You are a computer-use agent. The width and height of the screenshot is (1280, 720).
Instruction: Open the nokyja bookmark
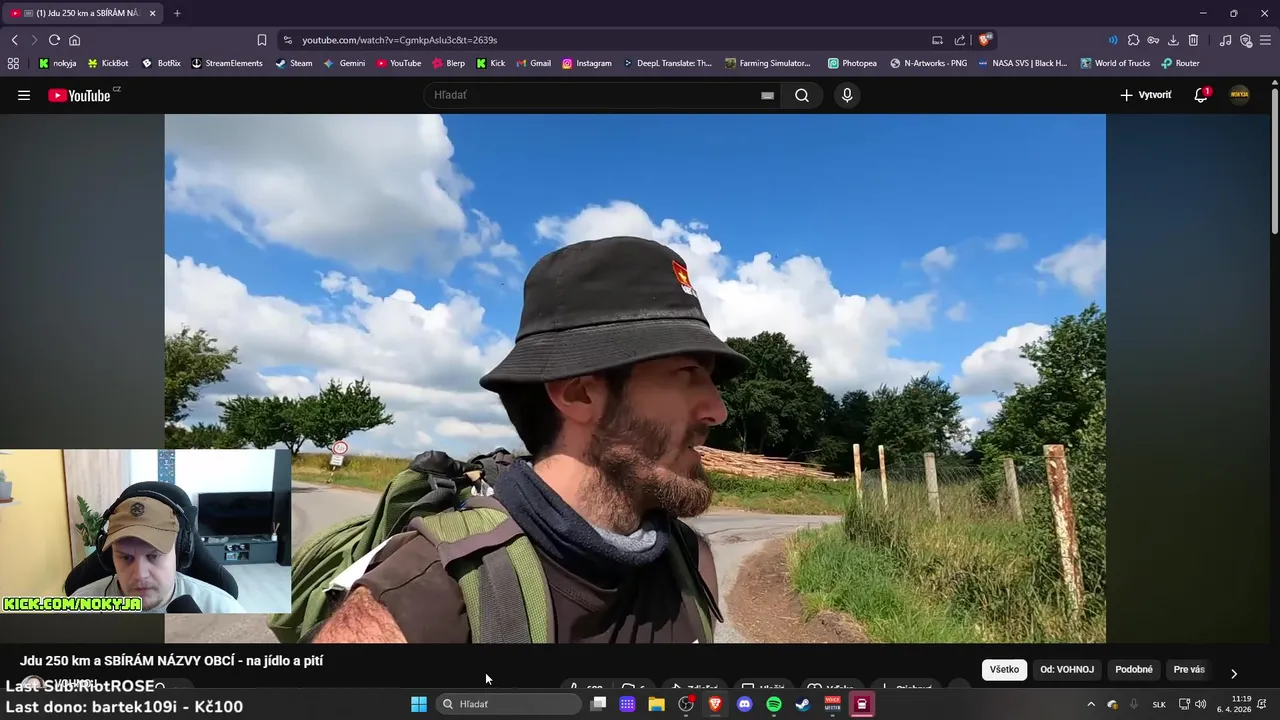pos(58,63)
